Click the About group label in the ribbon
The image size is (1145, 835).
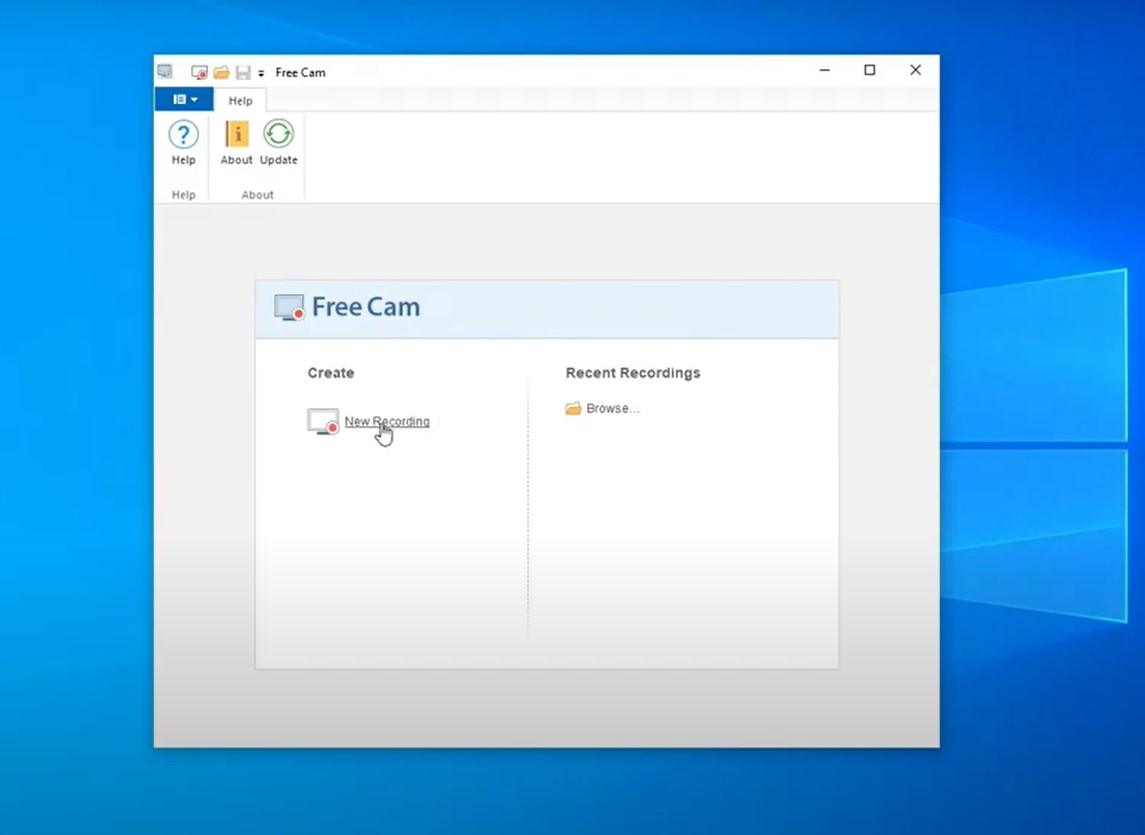(257, 195)
